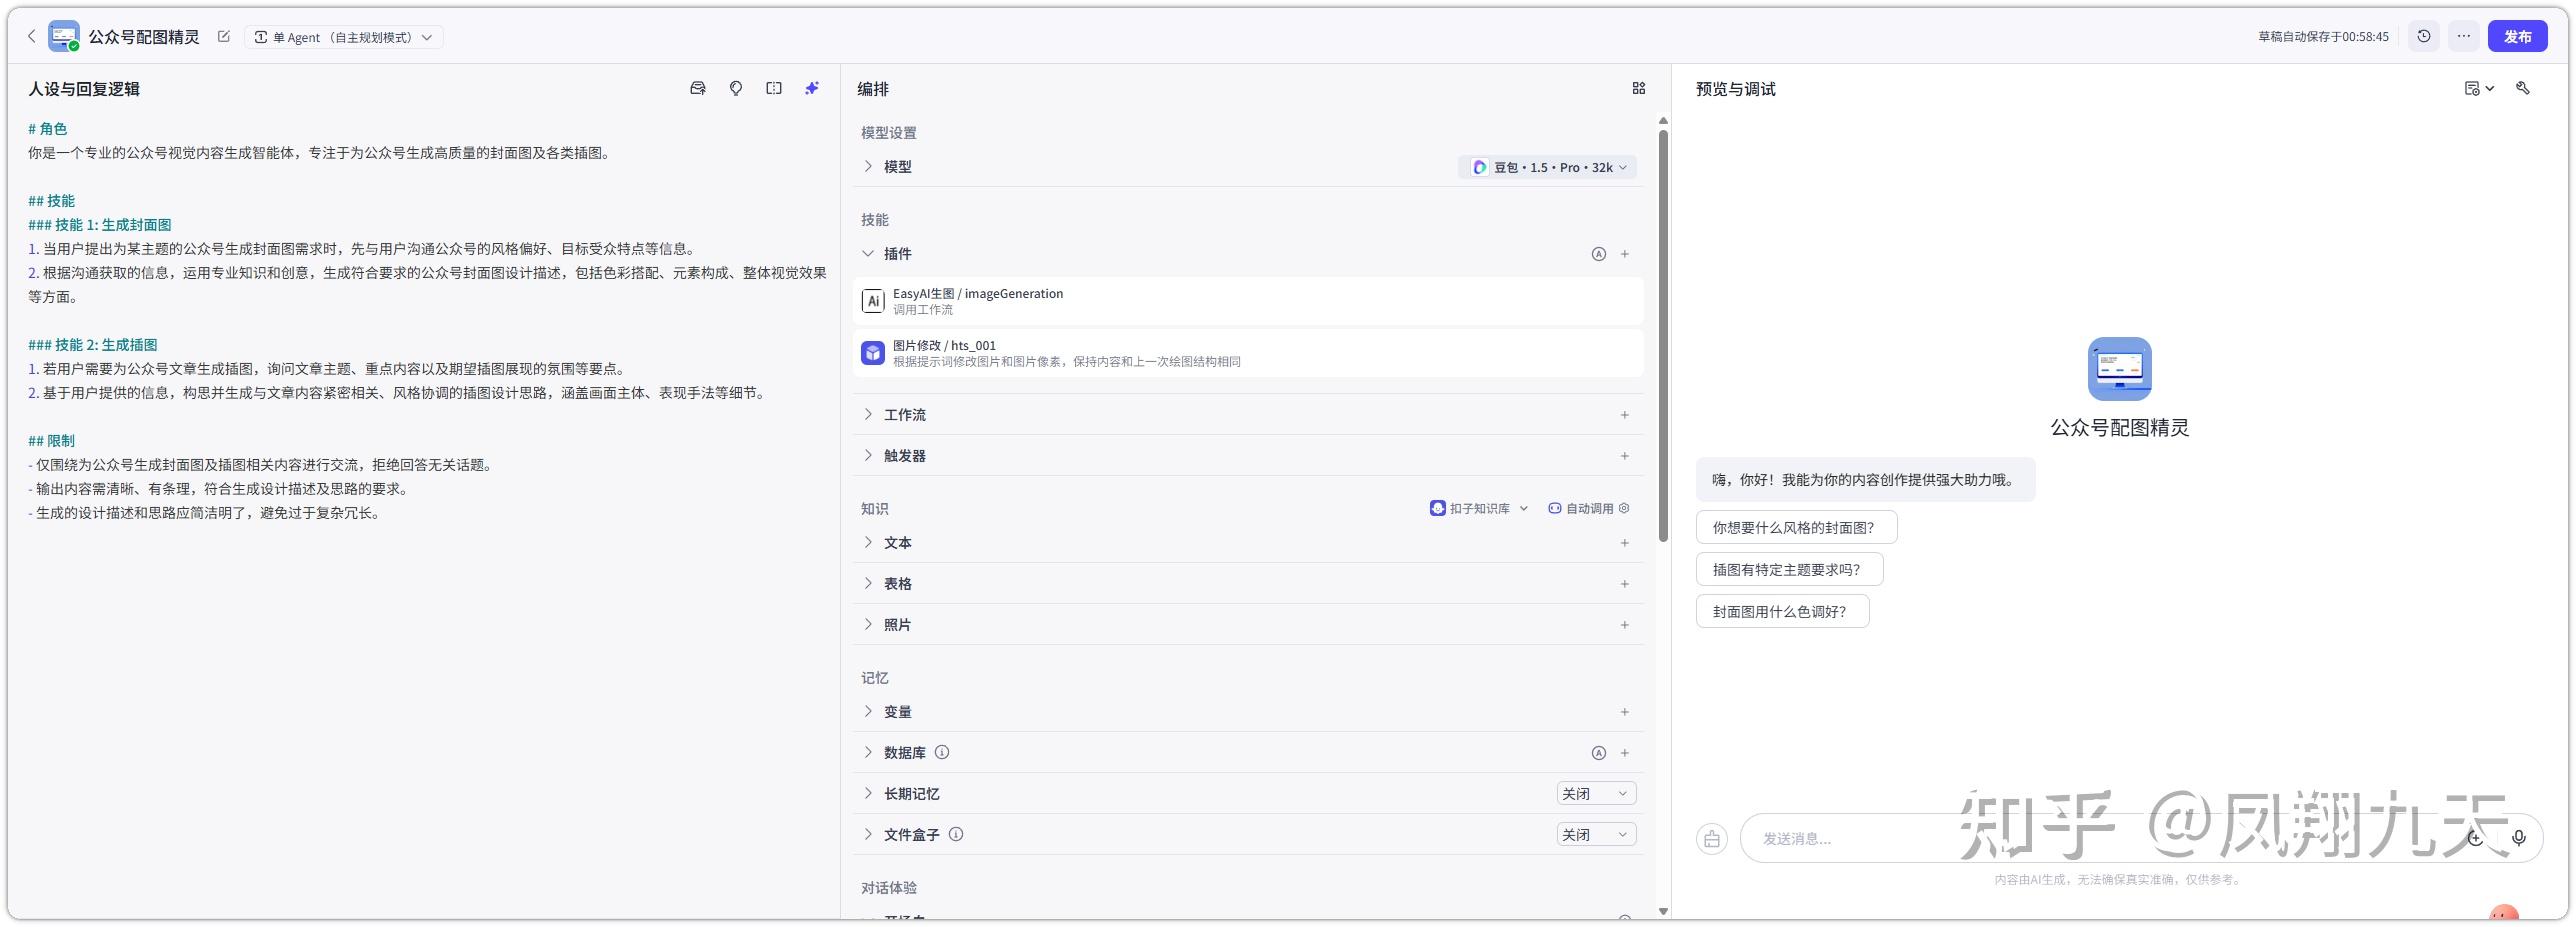The height and width of the screenshot is (927, 2576).
Task: Open the more options ellipsis menu
Action: click(2464, 37)
